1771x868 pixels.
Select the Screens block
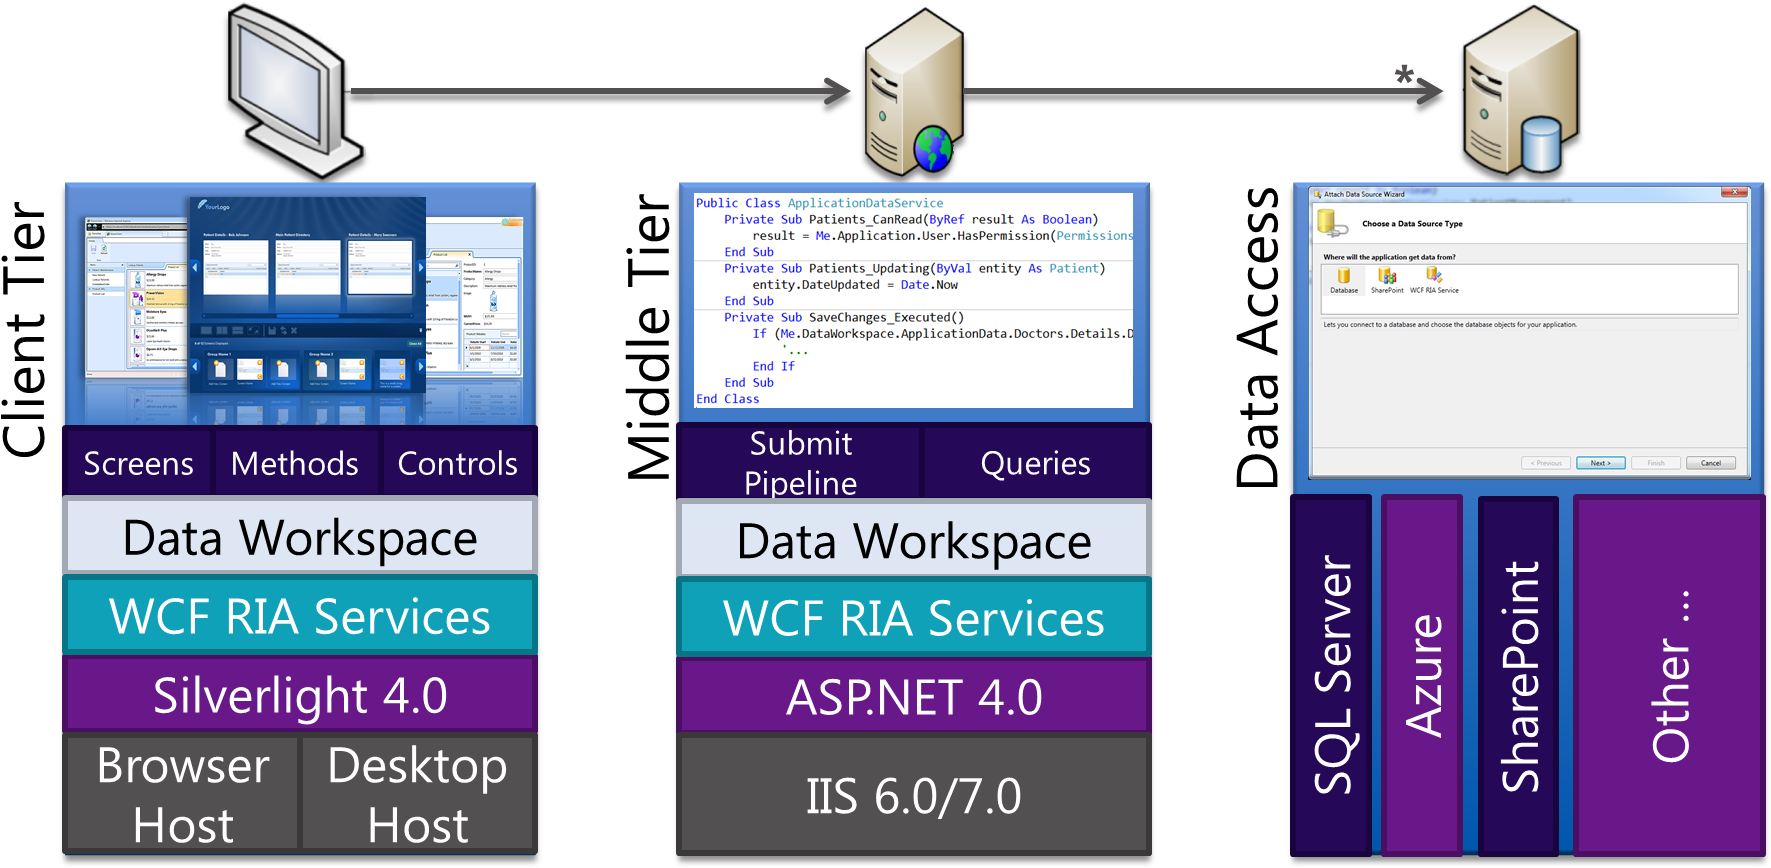click(x=138, y=463)
